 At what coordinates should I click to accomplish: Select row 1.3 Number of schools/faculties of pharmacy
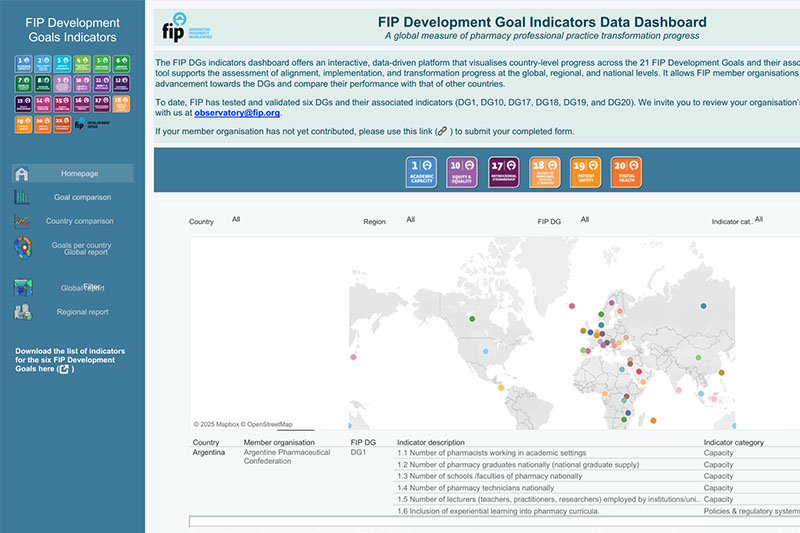pos(489,476)
